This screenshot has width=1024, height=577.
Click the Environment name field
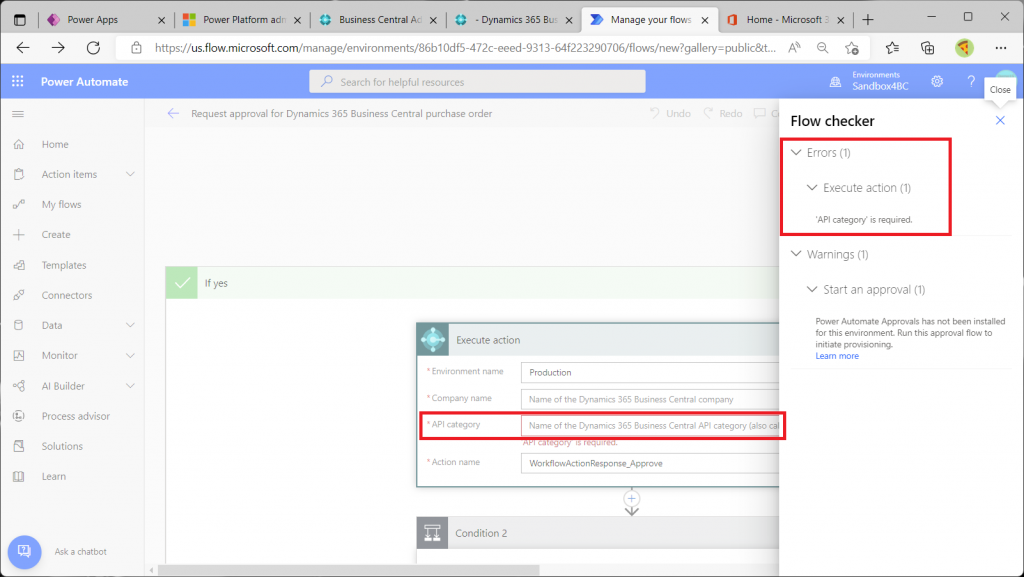(x=650, y=372)
